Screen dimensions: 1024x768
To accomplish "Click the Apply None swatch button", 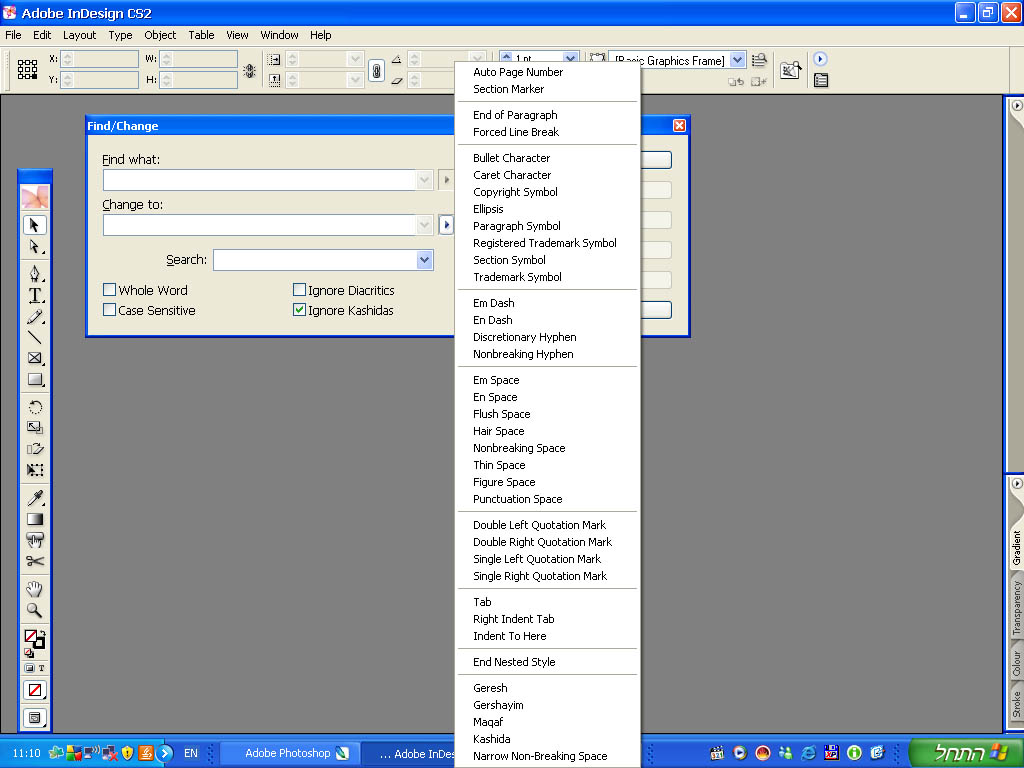I will 35,690.
